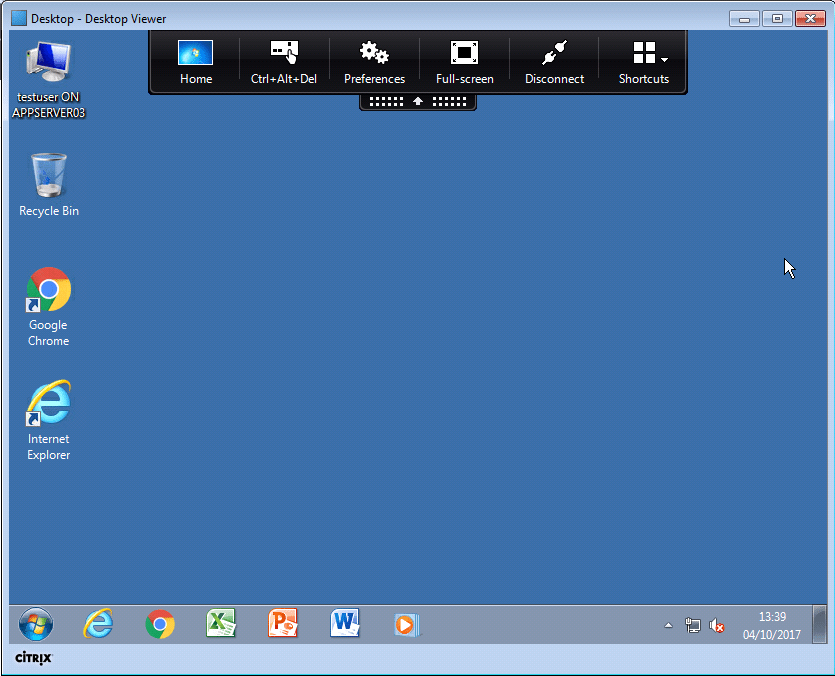Maximize the Desktop Viewer window
This screenshot has width=835, height=676.
(x=777, y=19)
